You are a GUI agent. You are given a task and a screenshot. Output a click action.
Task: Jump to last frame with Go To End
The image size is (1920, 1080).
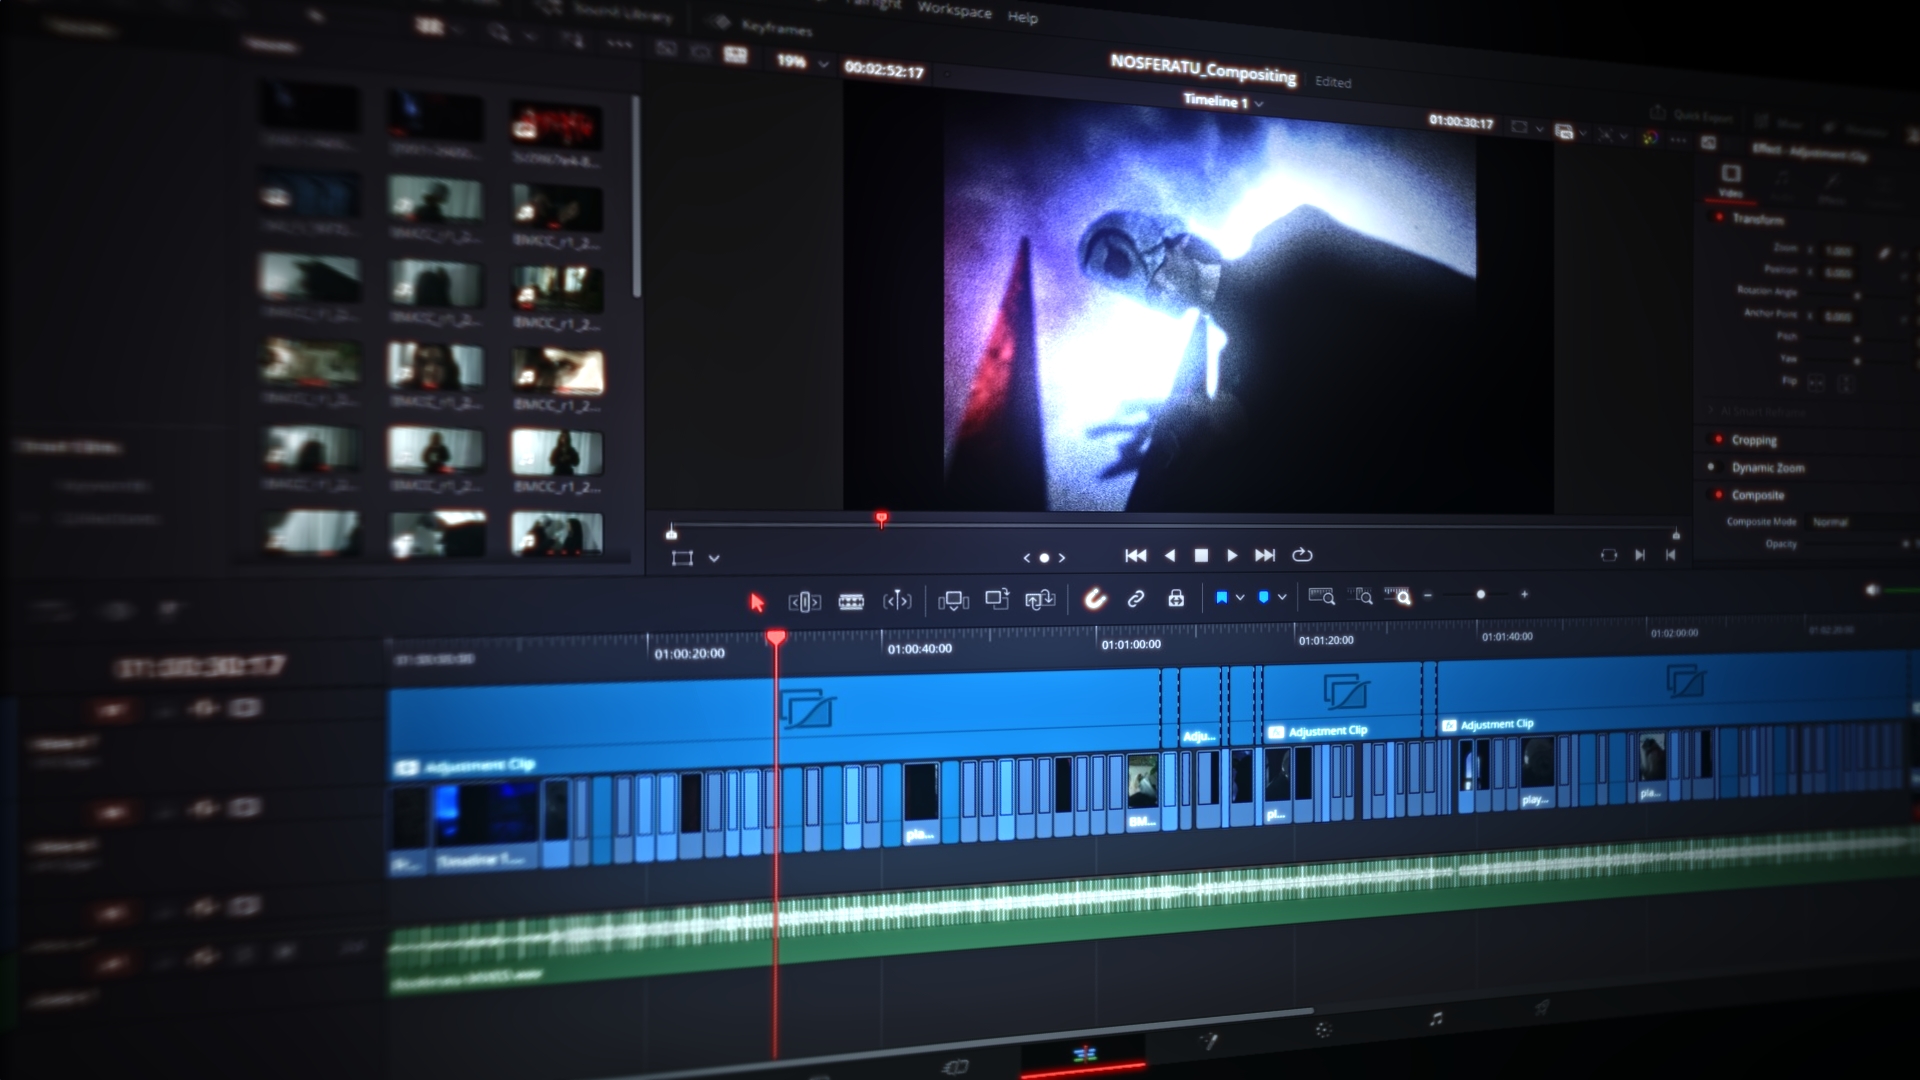(x=1265, y=555)
